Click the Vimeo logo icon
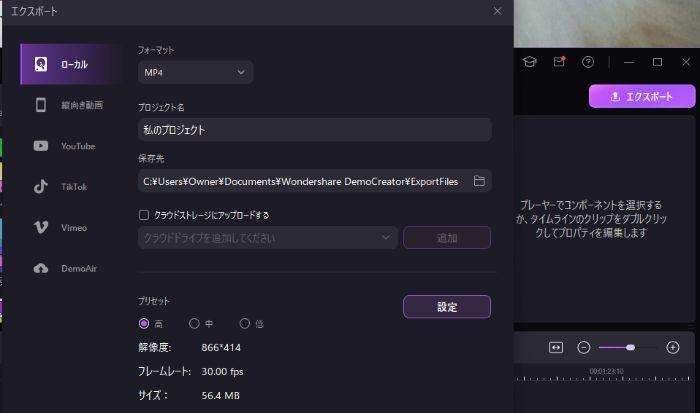Image resolution: width=700 pixels, height=413 pixels. pos(41,228)
